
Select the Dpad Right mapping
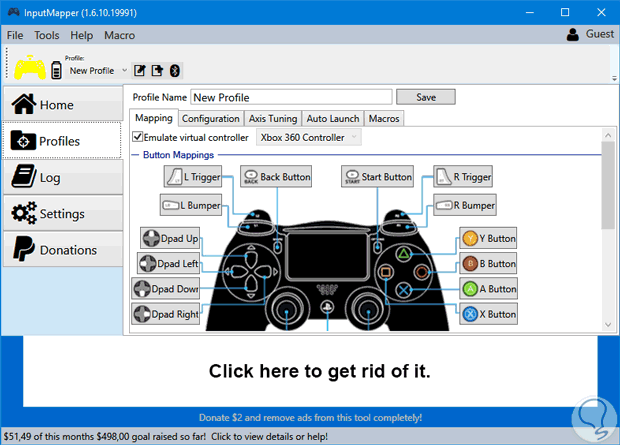(x=166, y=314)
